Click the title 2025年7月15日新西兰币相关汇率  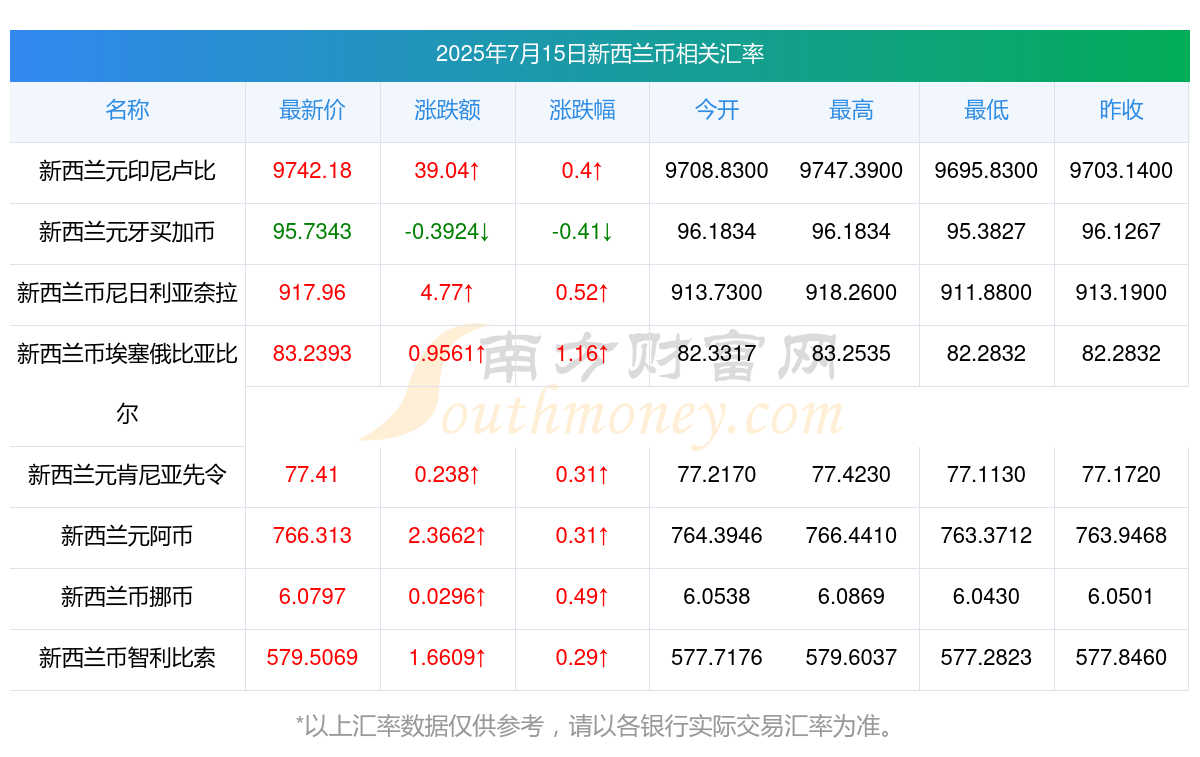(600, 54)
